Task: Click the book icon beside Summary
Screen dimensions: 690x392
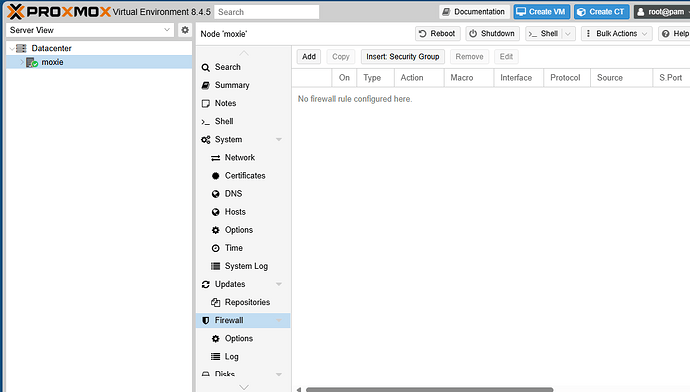Action: coord(206,85)
